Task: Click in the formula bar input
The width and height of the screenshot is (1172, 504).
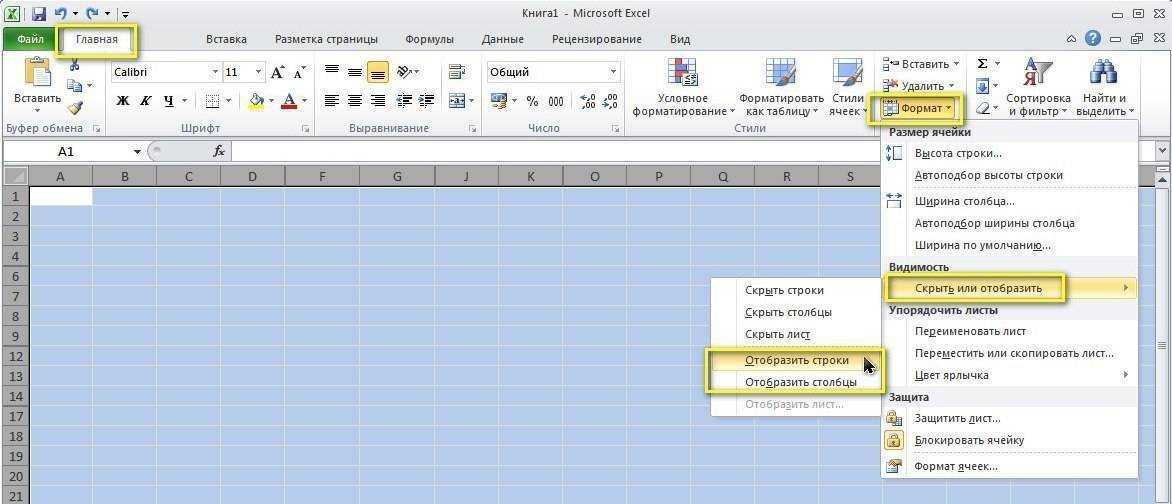Action: click(x=691, y=152)
